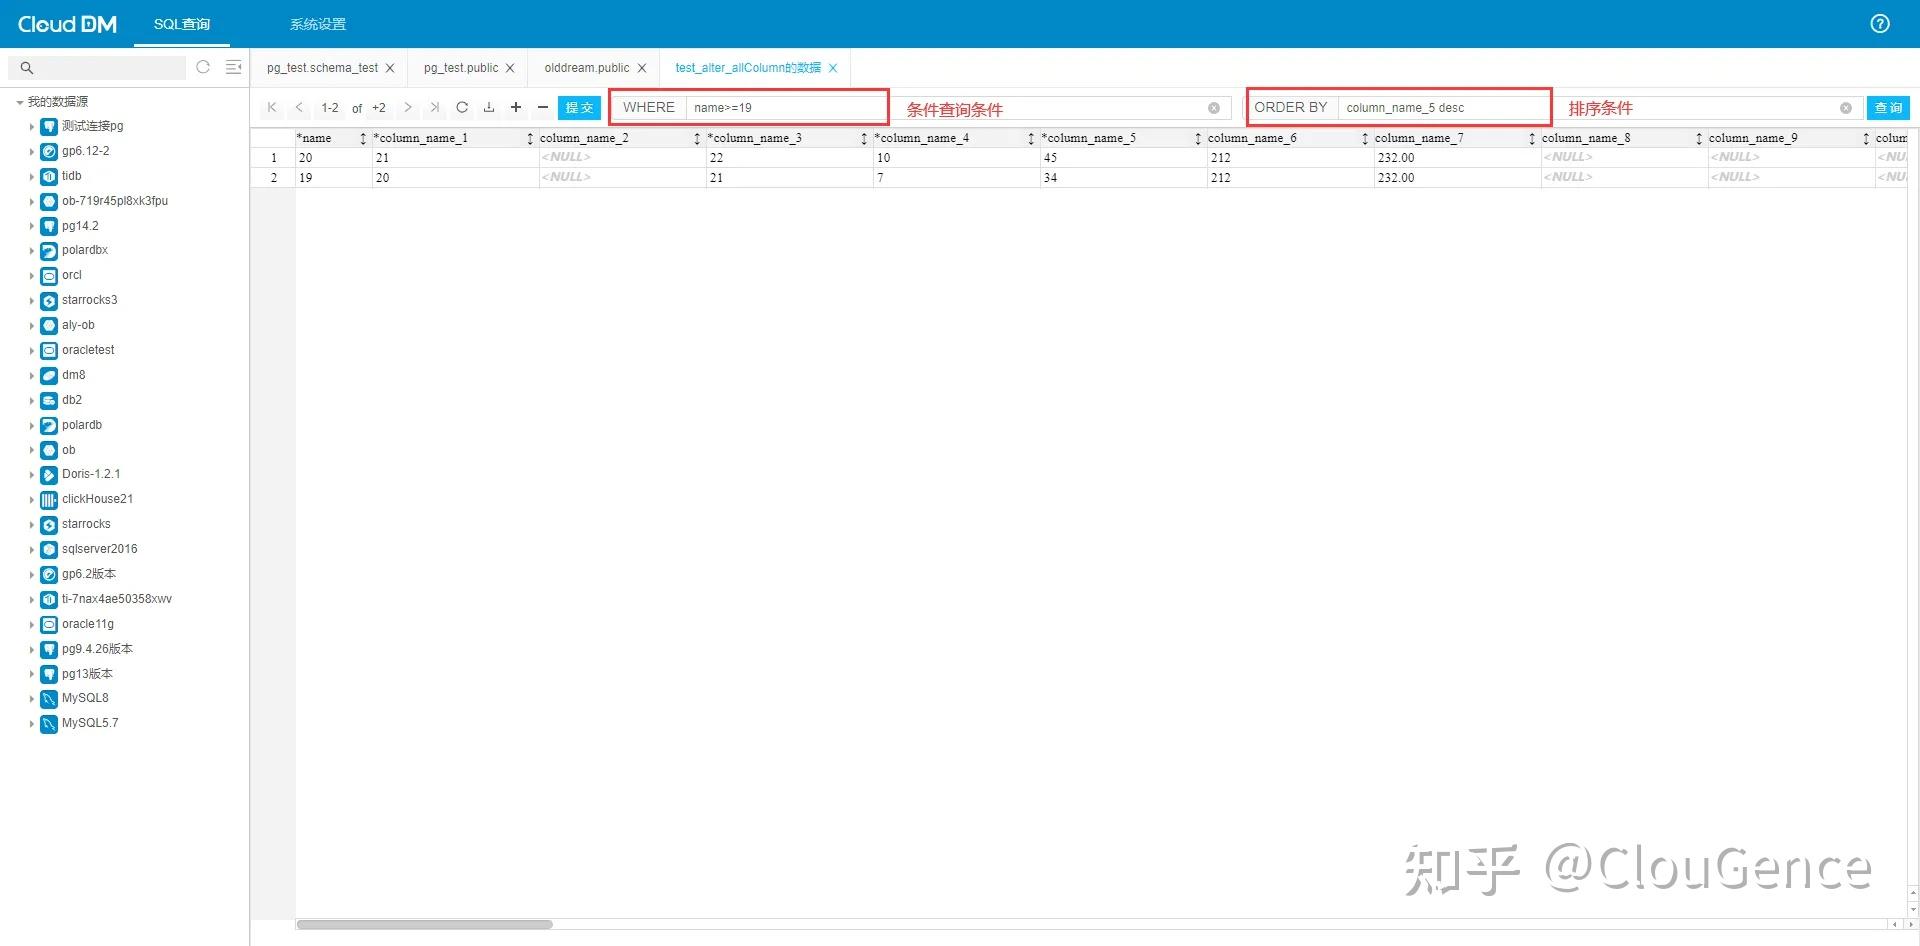Add a new row using the plus icon
Viewport: 1920px width, 946px height.
pyautogui.click(x=515, y=107)
